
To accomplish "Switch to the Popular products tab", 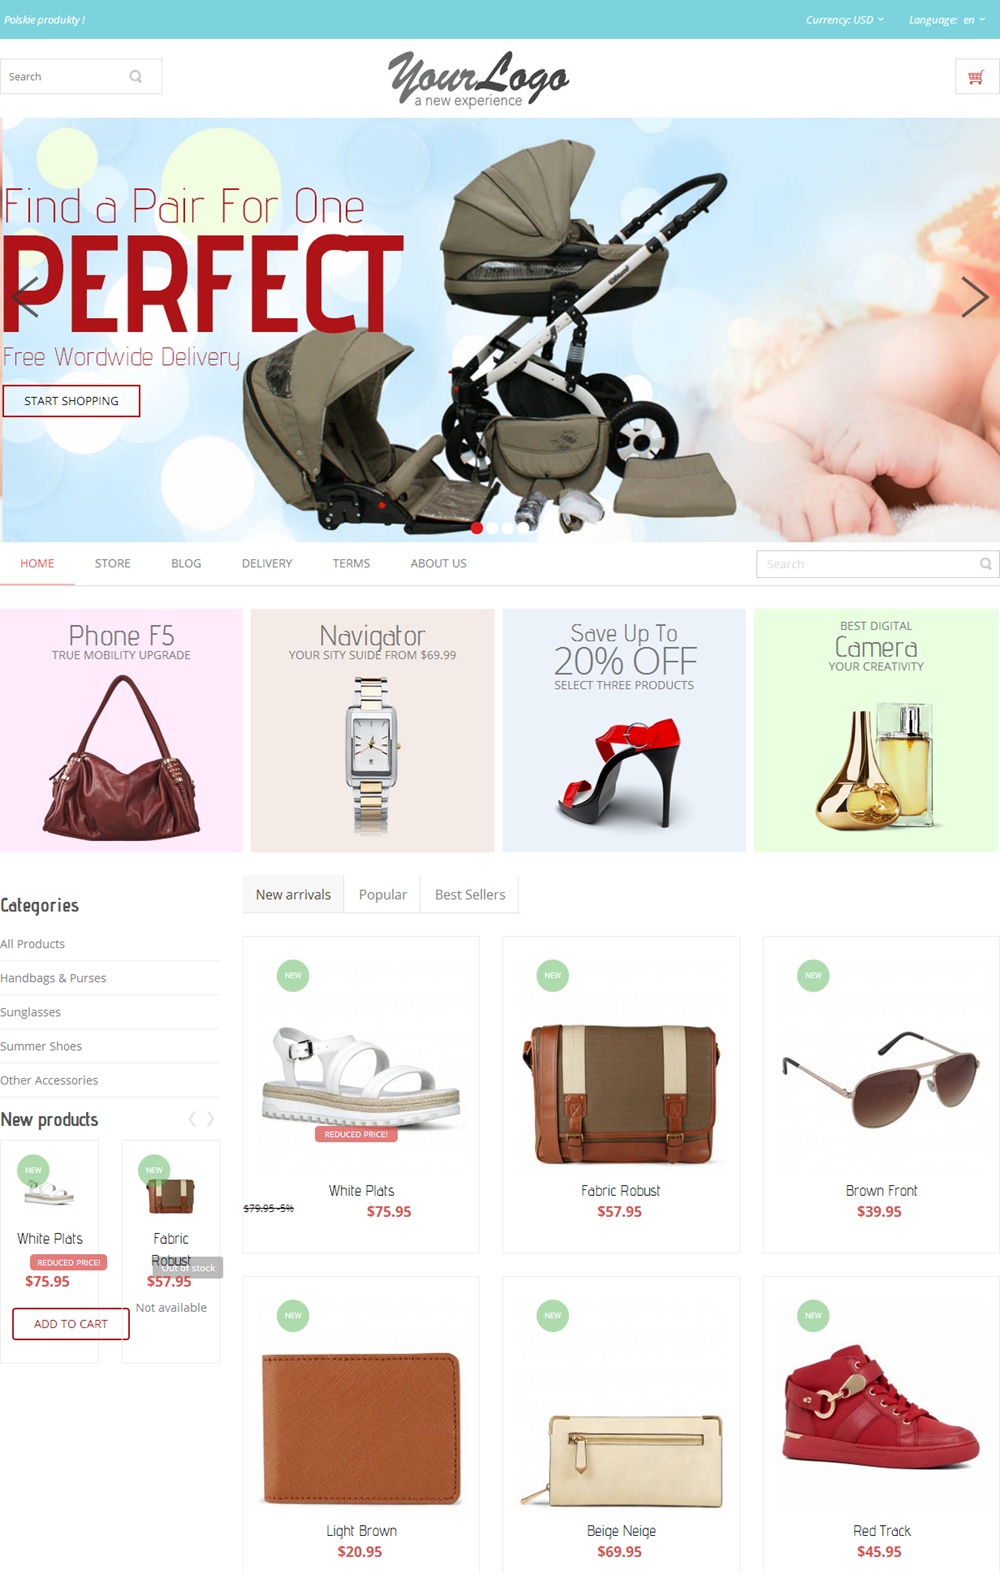I will tap(383, 895).
